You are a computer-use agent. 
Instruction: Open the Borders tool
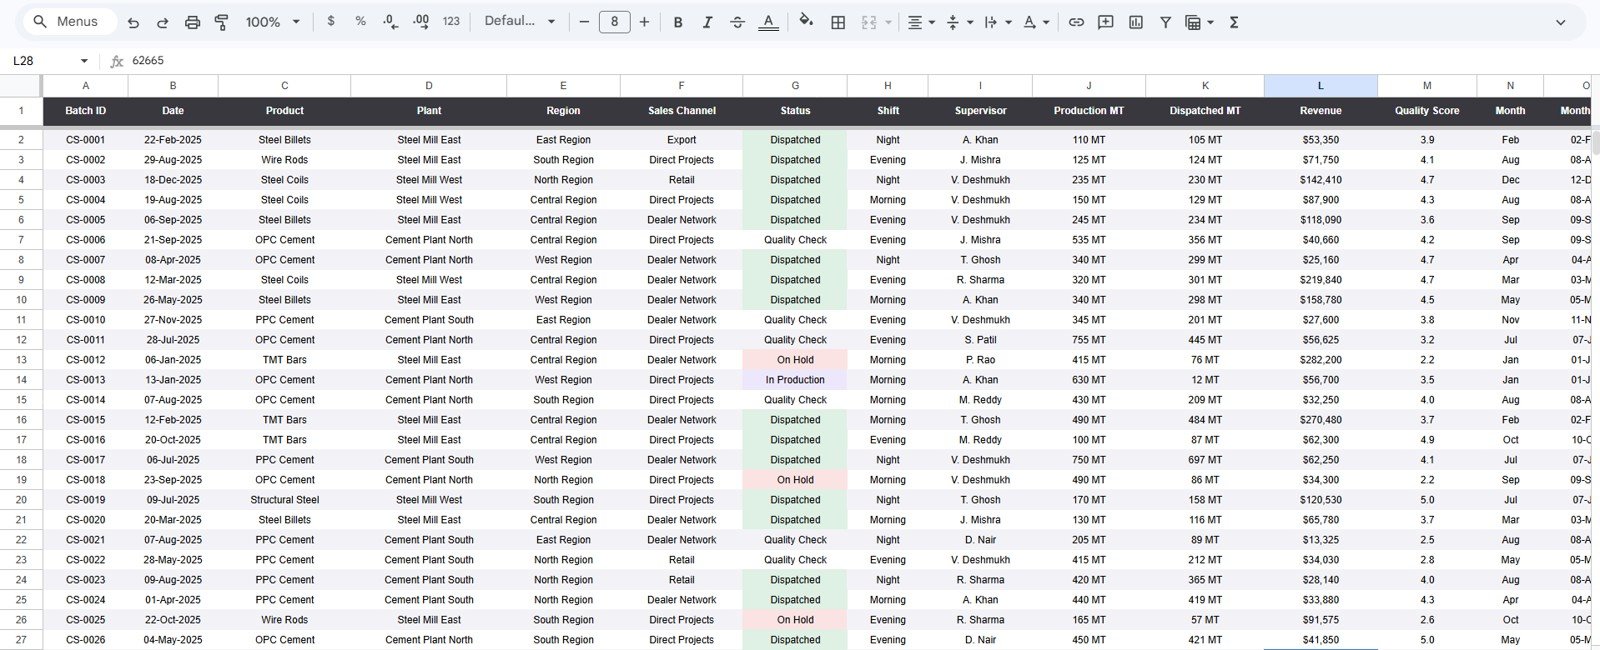[x=838, y=22]
